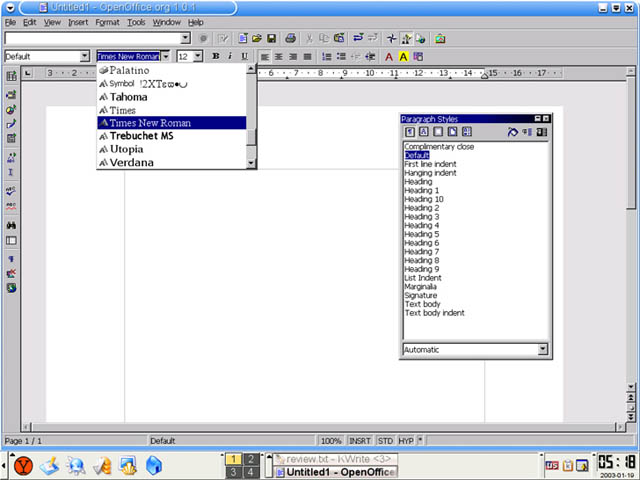This screenshot has width=640, height=480.
Task: Collapse the font name dropdown arrow
Action: (x=165, y=56)
